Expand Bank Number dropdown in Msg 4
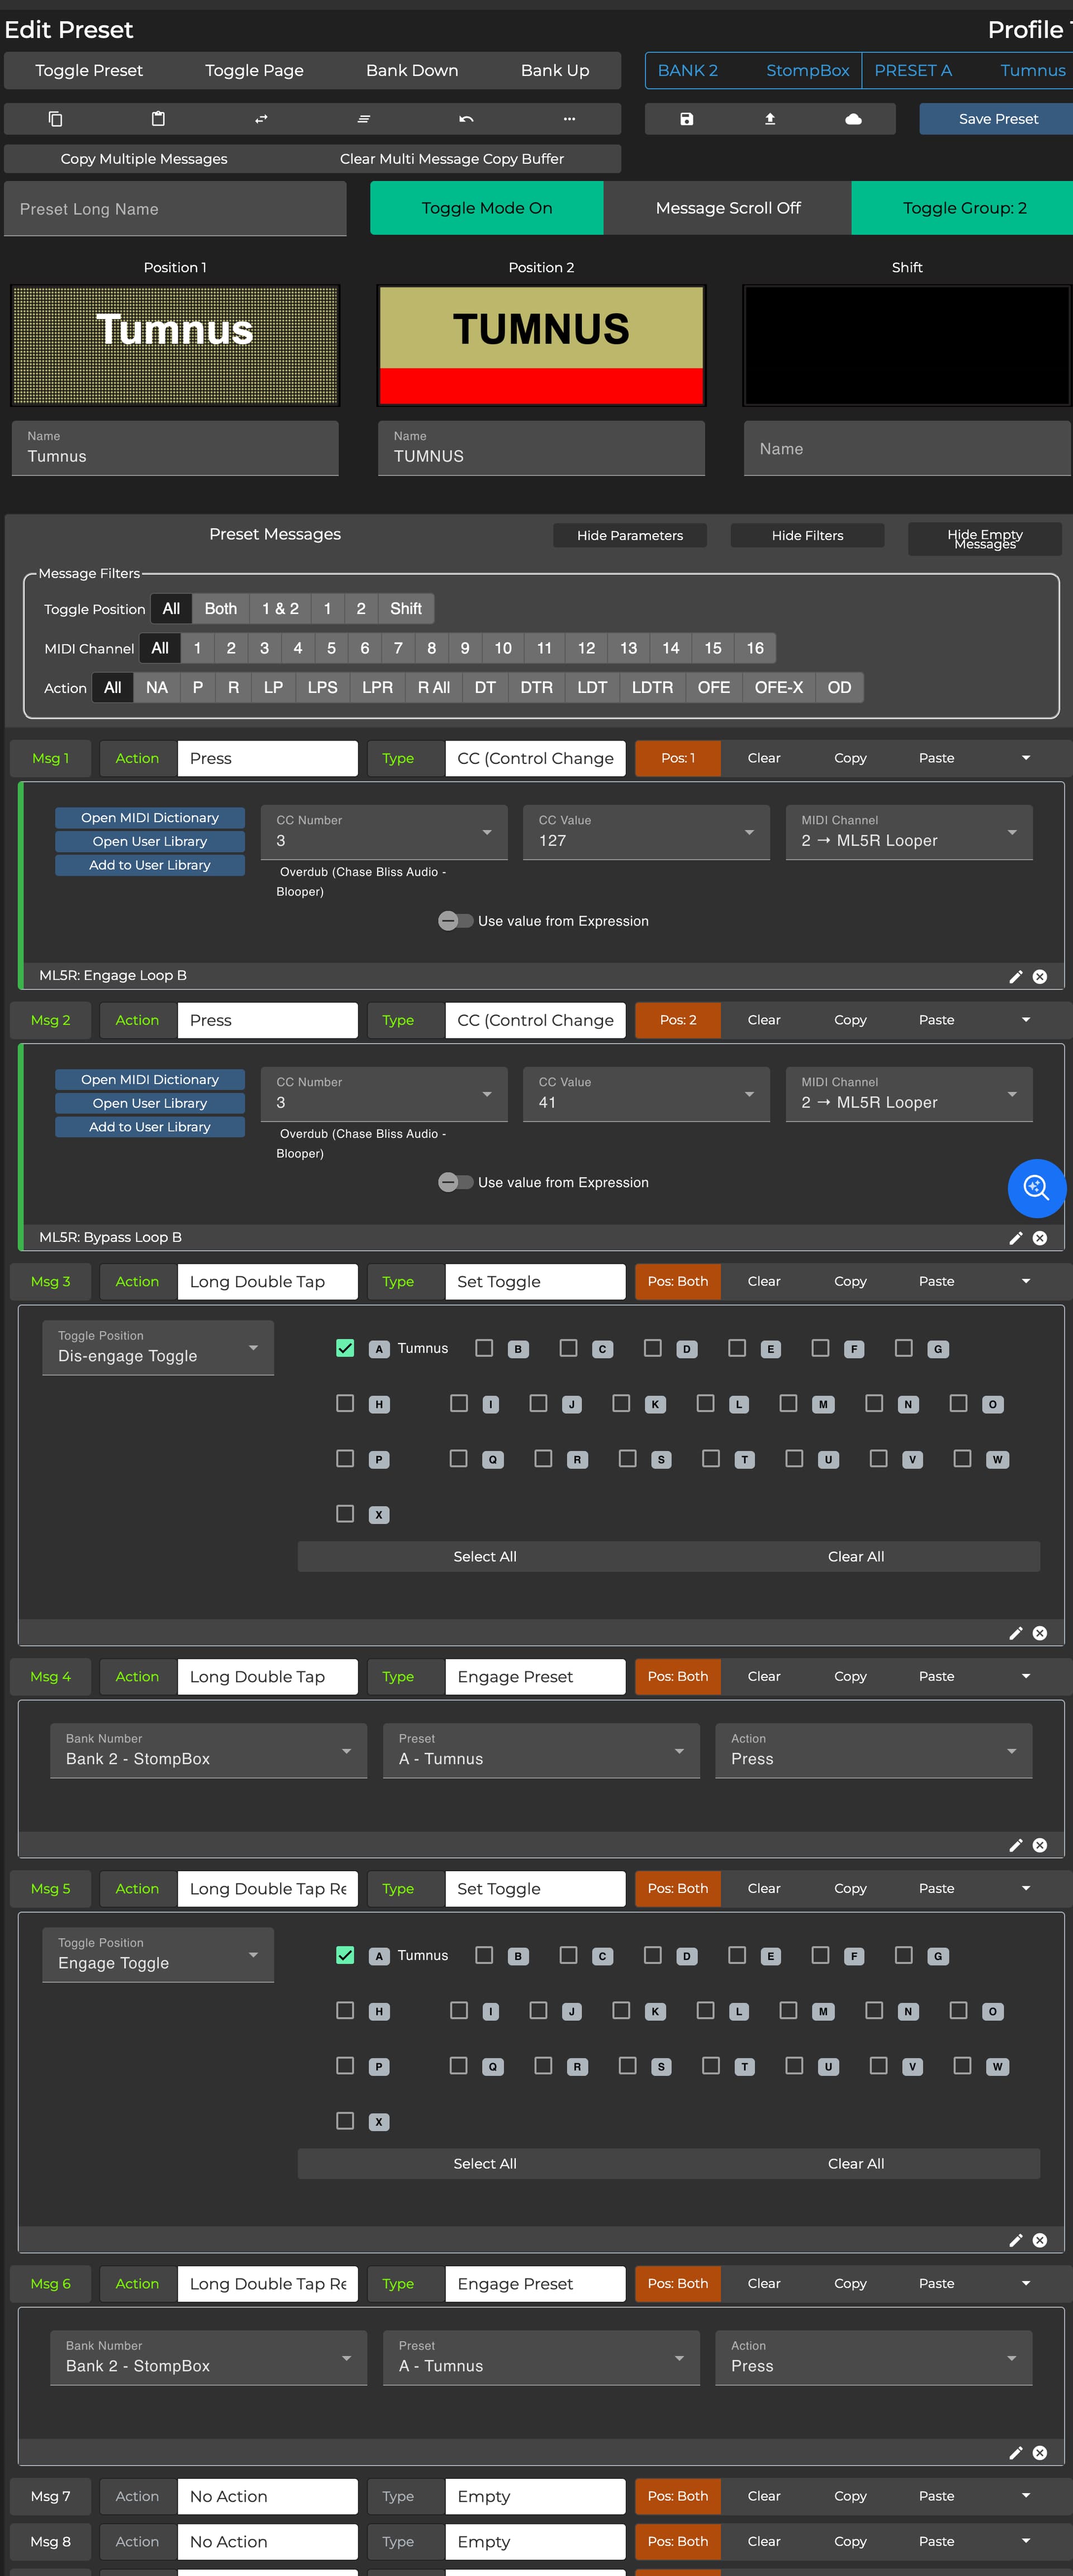The image size is (1073, 2576). (x=208, y=1750)
